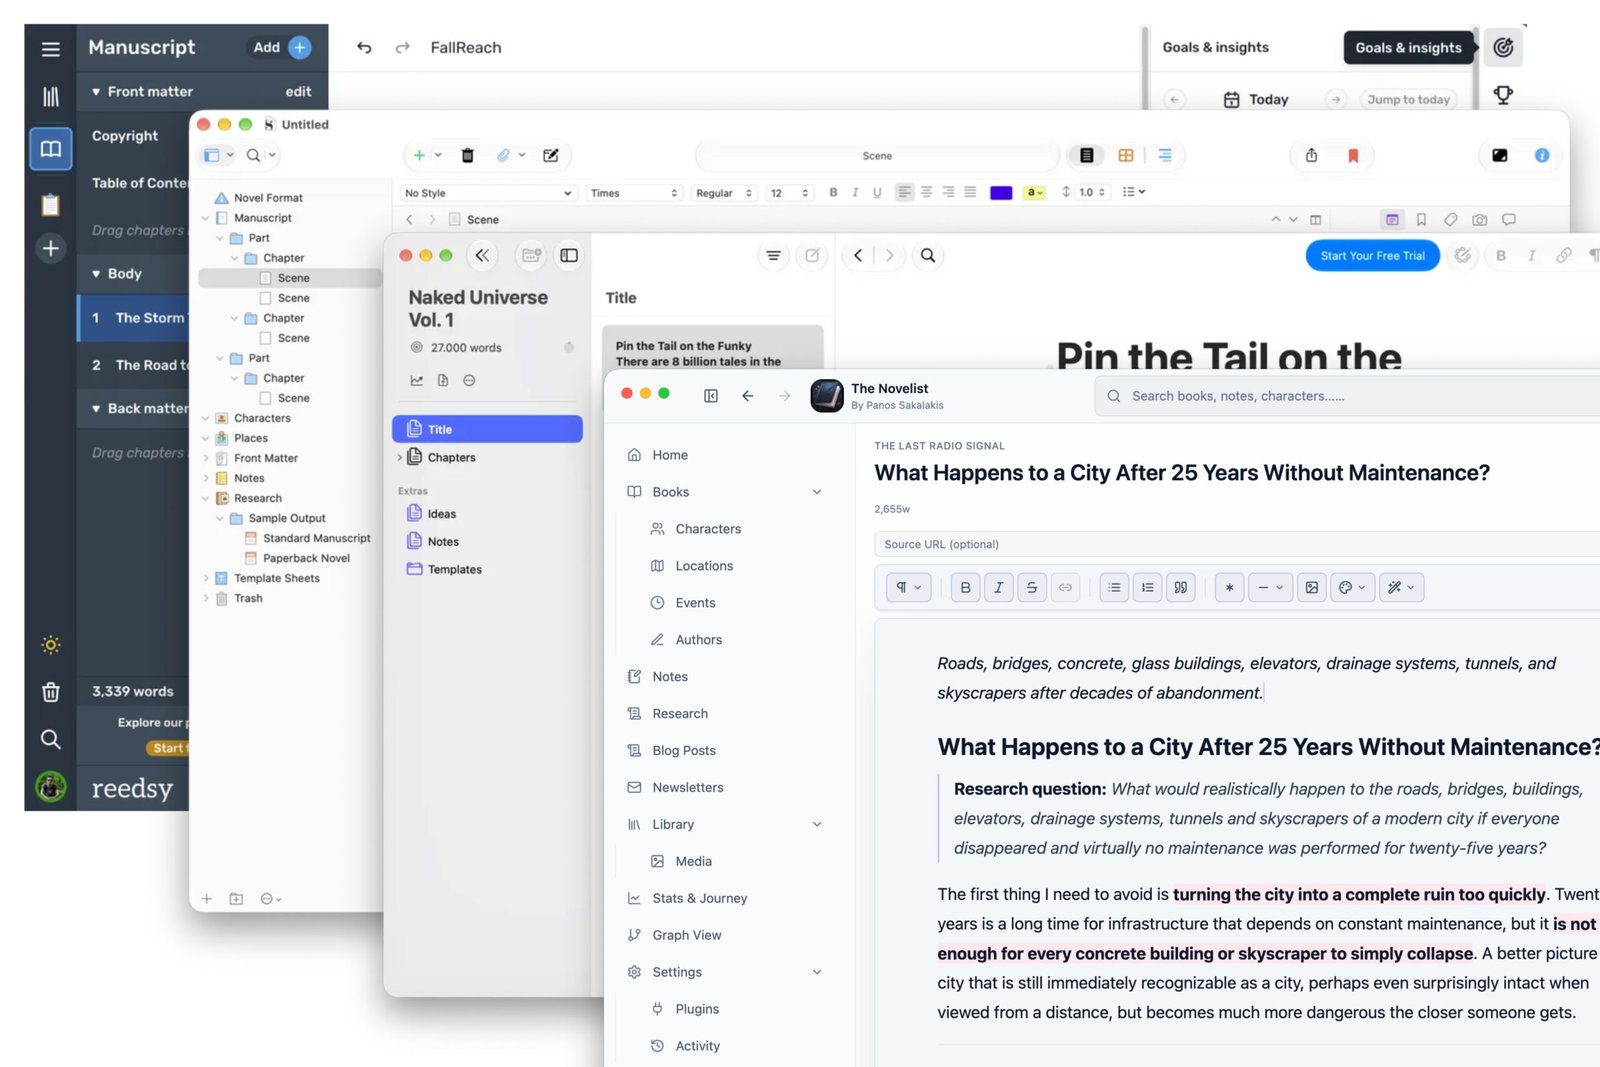This screenshot has width=1600, height=1067.
Task: Toggle underline in Scrivener format bar
Action: 877,193
